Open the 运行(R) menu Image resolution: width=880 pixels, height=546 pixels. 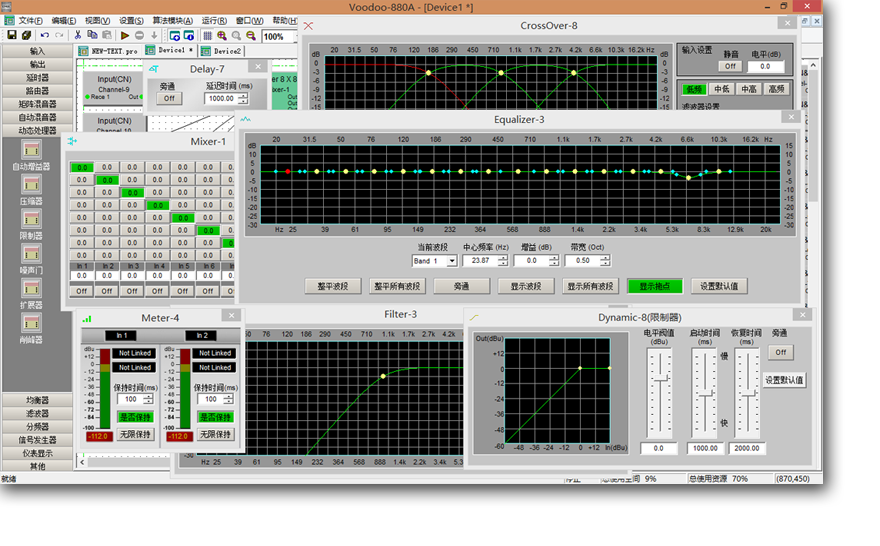pos(214,21)
